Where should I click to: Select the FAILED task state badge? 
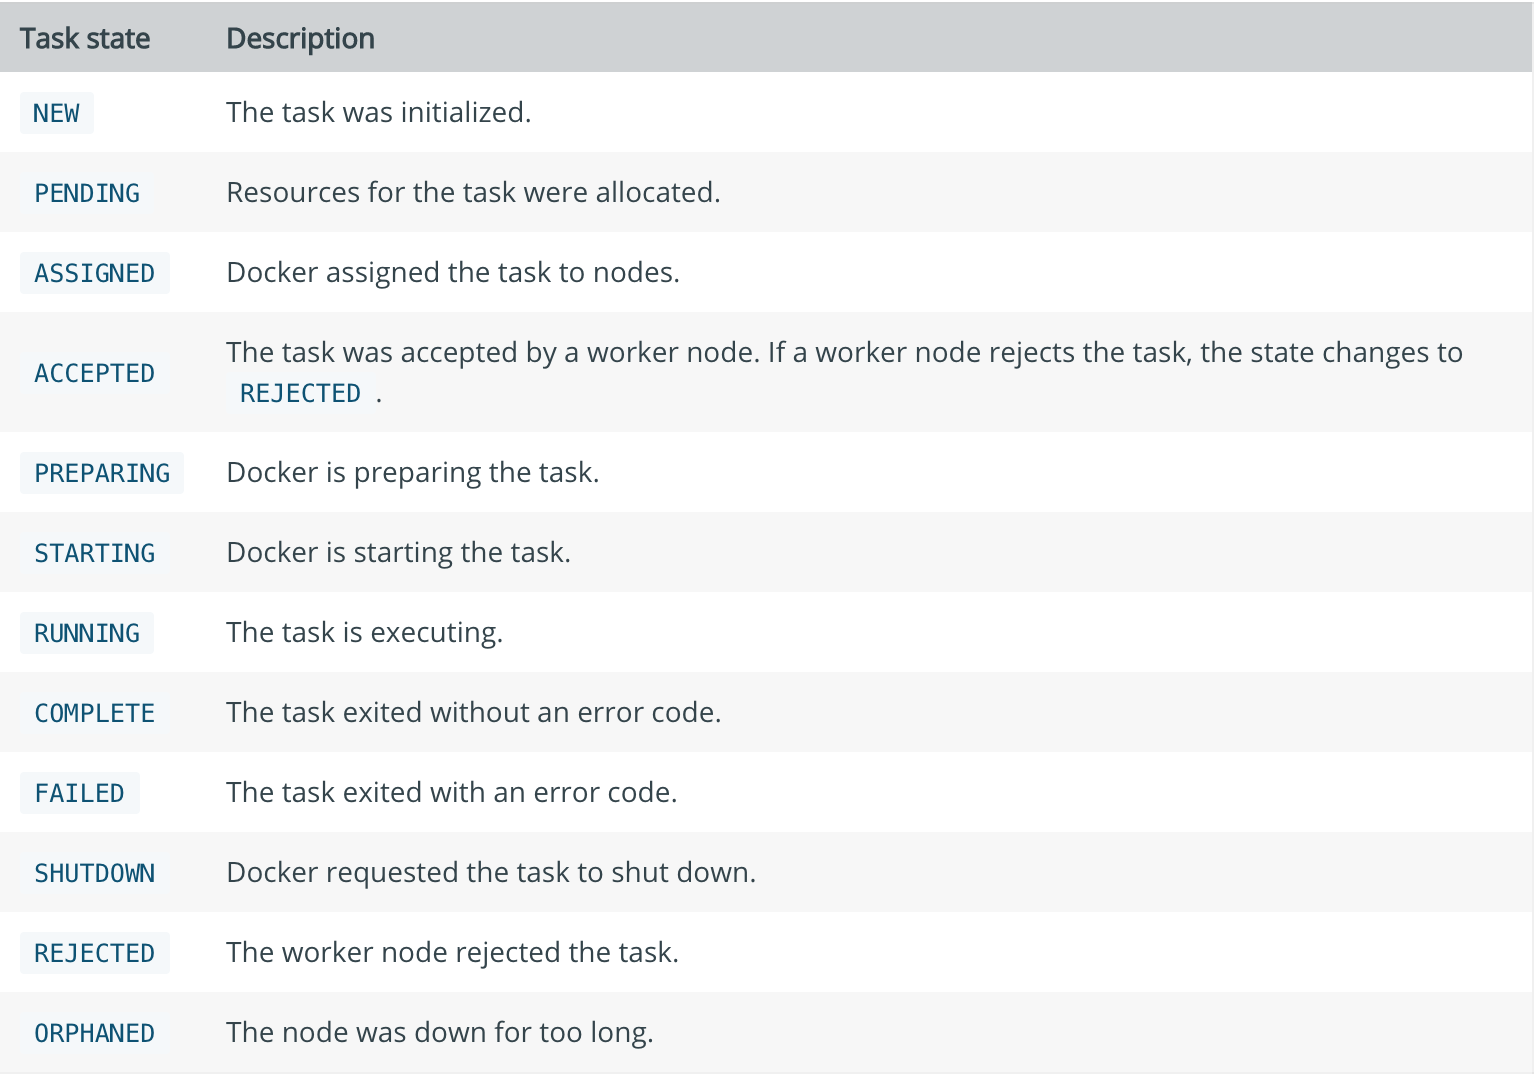coord(79,793)
